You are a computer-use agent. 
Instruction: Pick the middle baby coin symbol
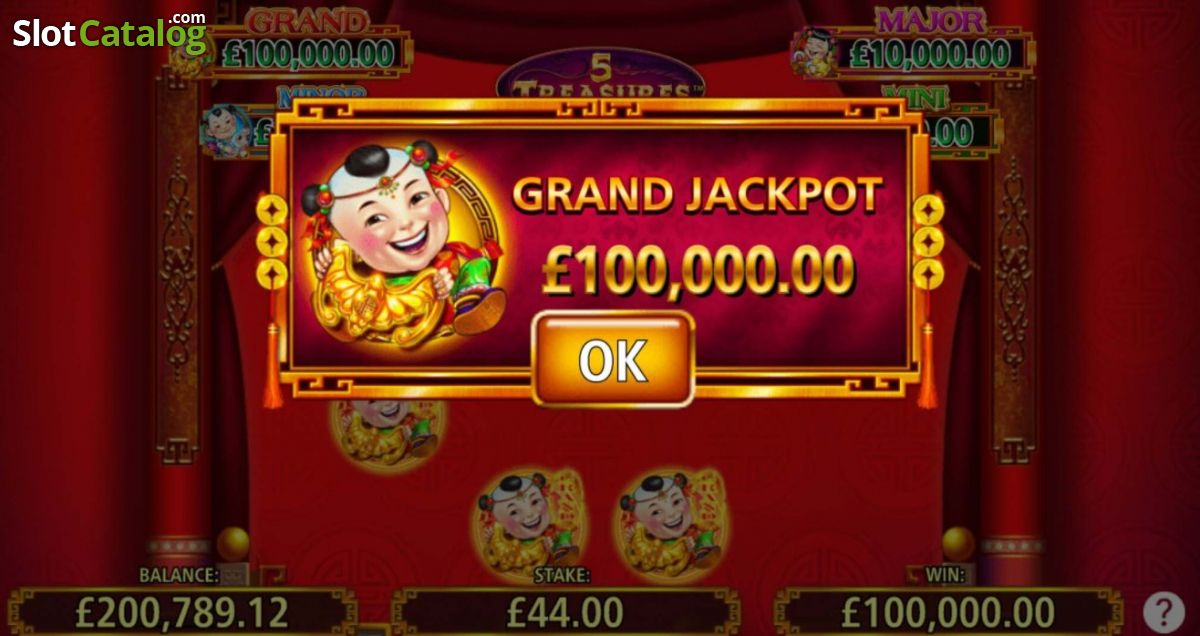pyautogui.click(x=530, y=523)
